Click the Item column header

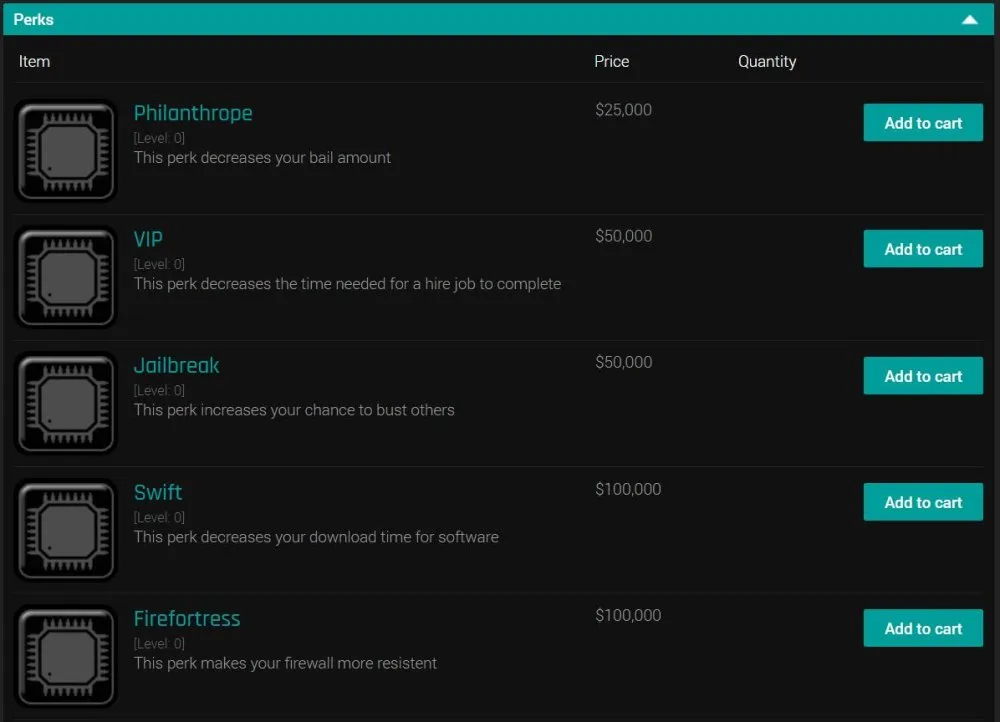(35, 61)
